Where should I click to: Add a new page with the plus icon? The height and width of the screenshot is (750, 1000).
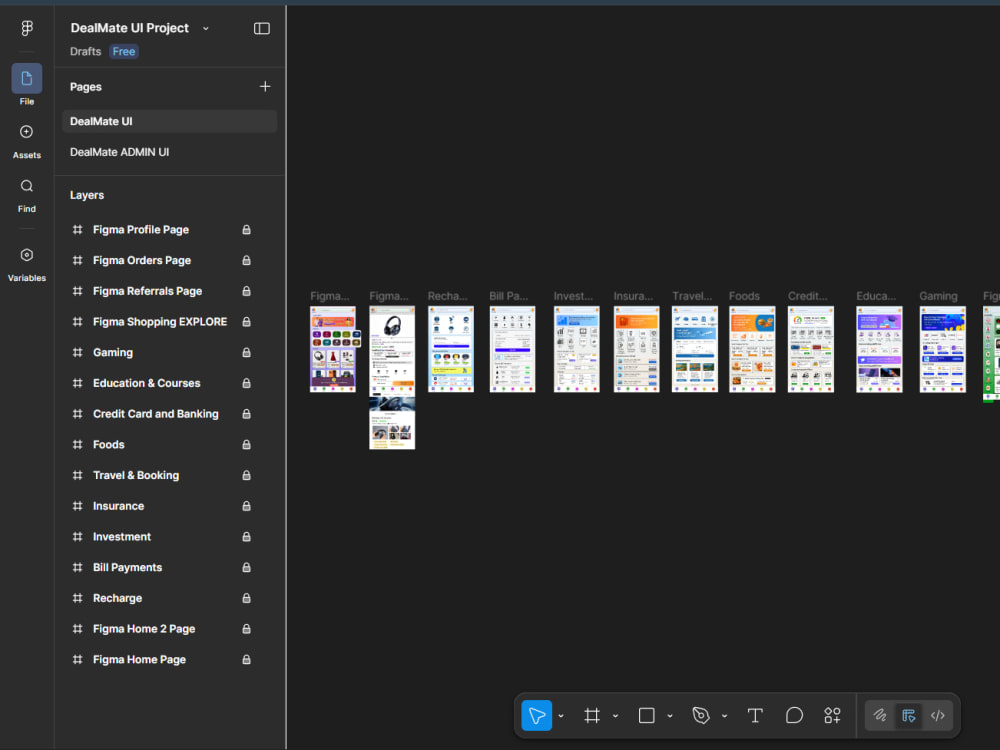click(265, 86)
